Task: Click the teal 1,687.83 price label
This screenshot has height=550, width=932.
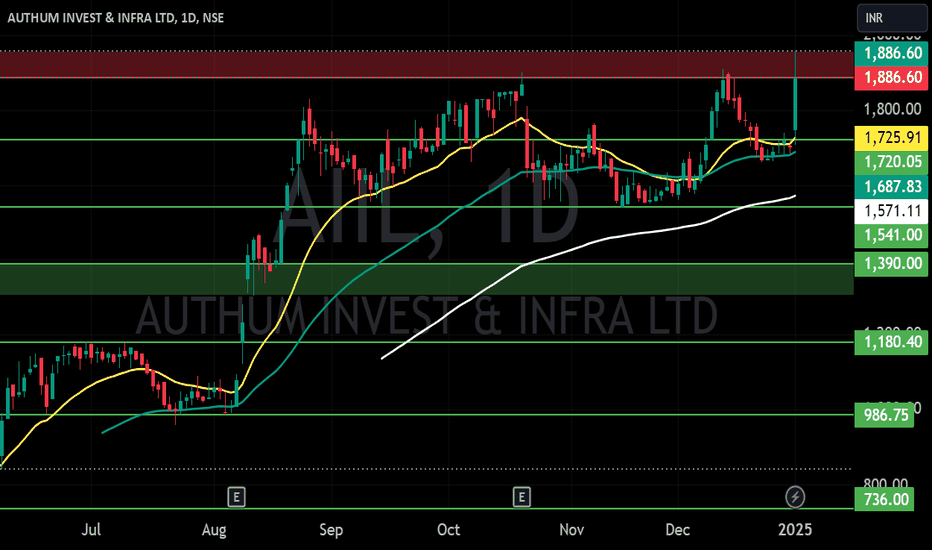Action: pyautogui.click(x=891, y=187)
